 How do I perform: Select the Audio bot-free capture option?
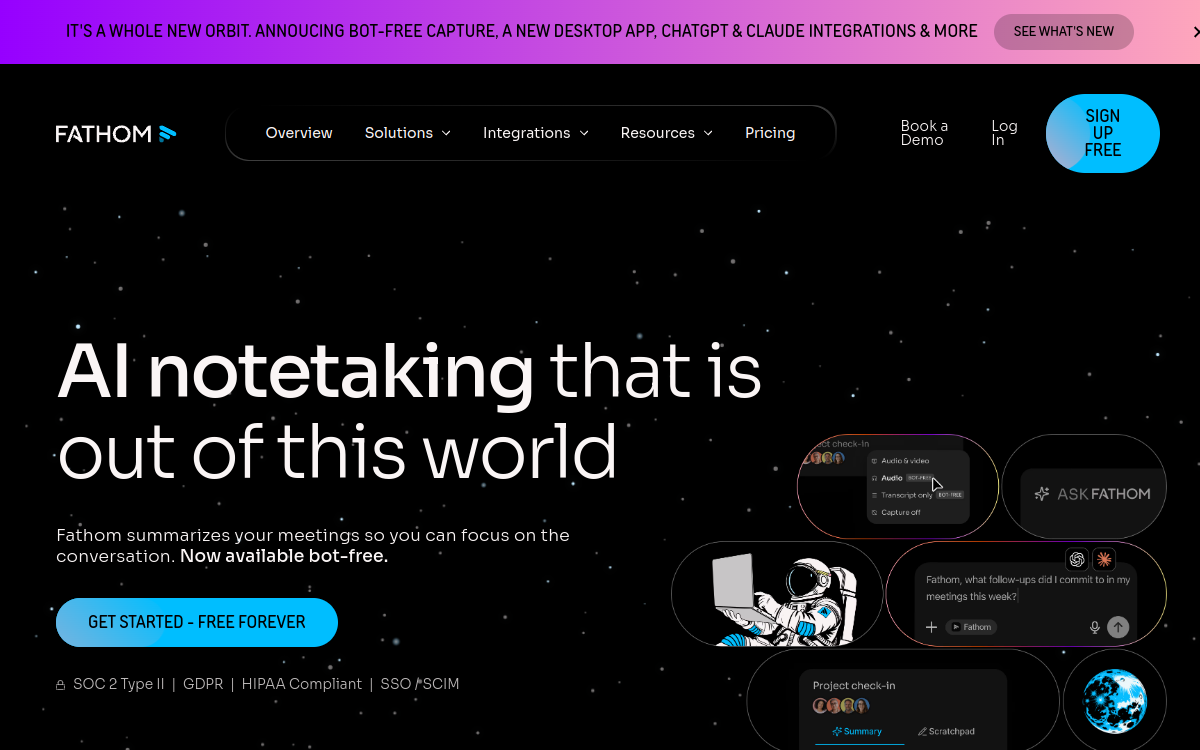902,478
